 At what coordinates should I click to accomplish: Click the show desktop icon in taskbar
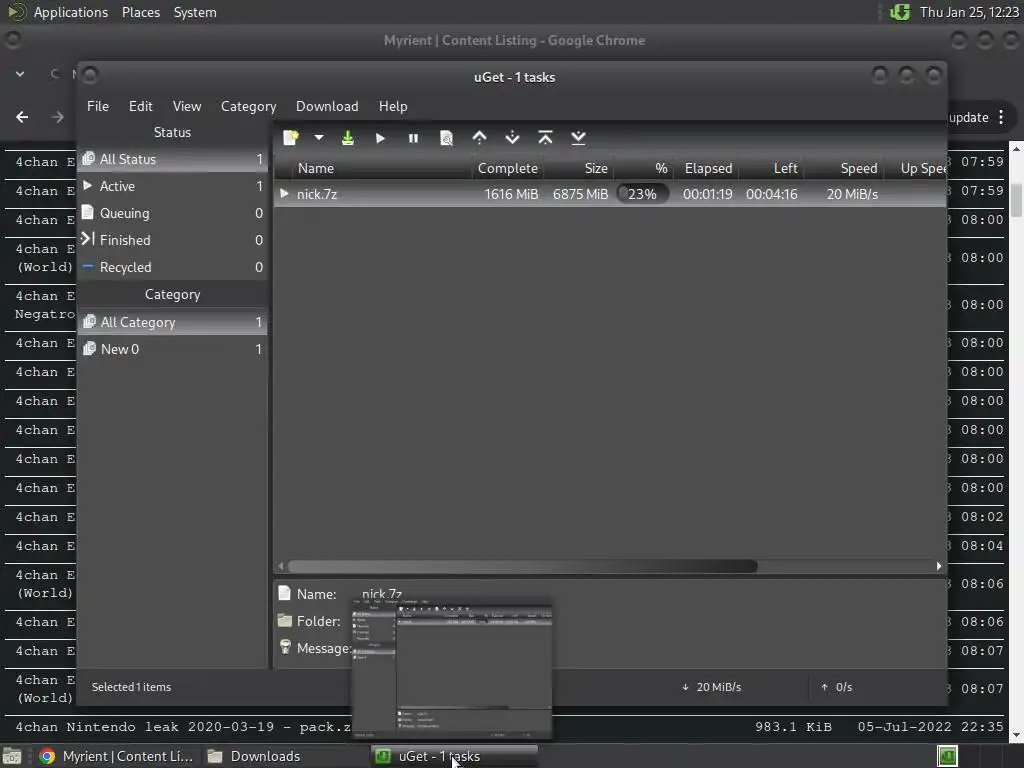click(x=12, y=757)
